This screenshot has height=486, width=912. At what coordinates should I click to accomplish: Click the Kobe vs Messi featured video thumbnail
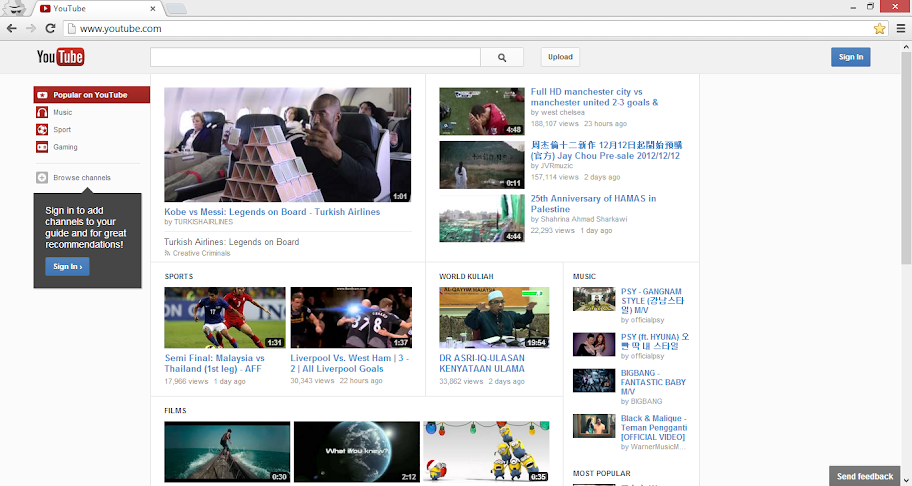click(x=287, y=145)
